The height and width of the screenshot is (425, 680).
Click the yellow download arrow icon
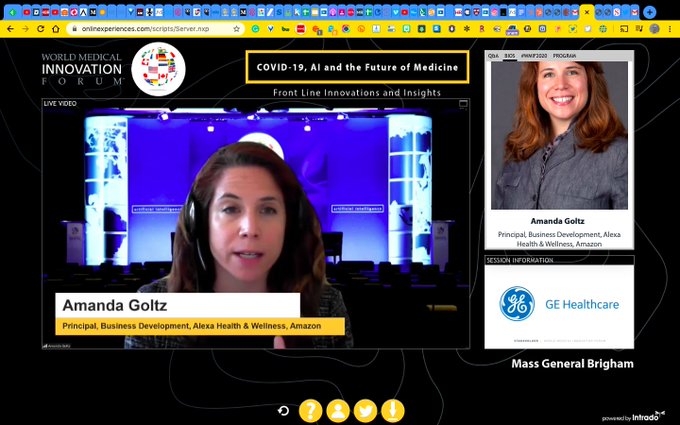pos(392,411)
